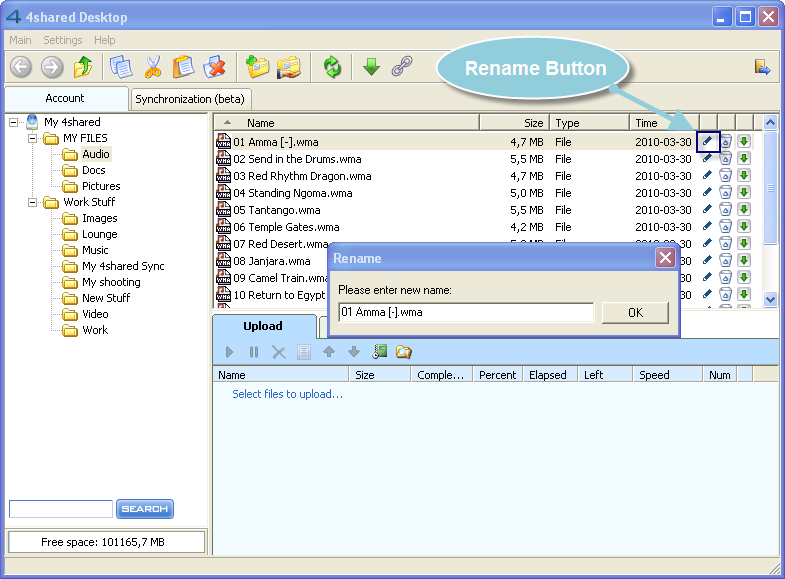Click rename pencil for 02 Send in the Drums

707,159
